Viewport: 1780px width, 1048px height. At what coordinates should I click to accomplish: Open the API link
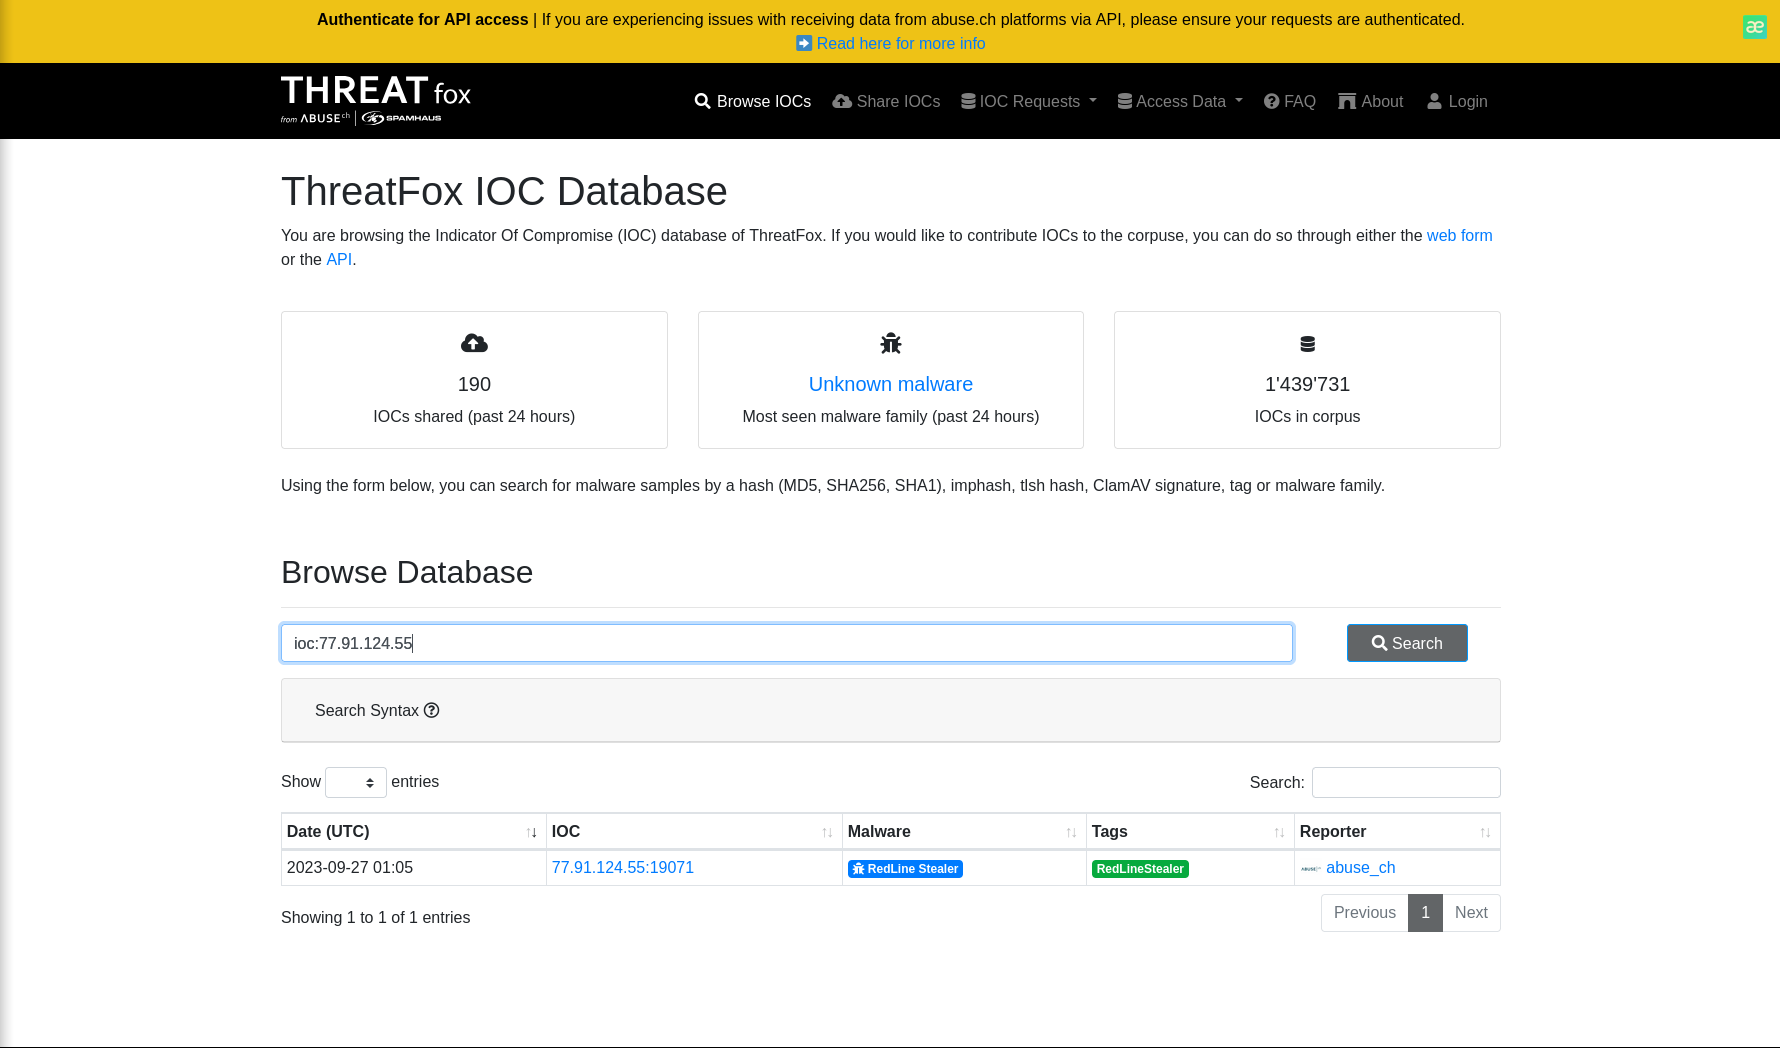click(x=339, y=259)
